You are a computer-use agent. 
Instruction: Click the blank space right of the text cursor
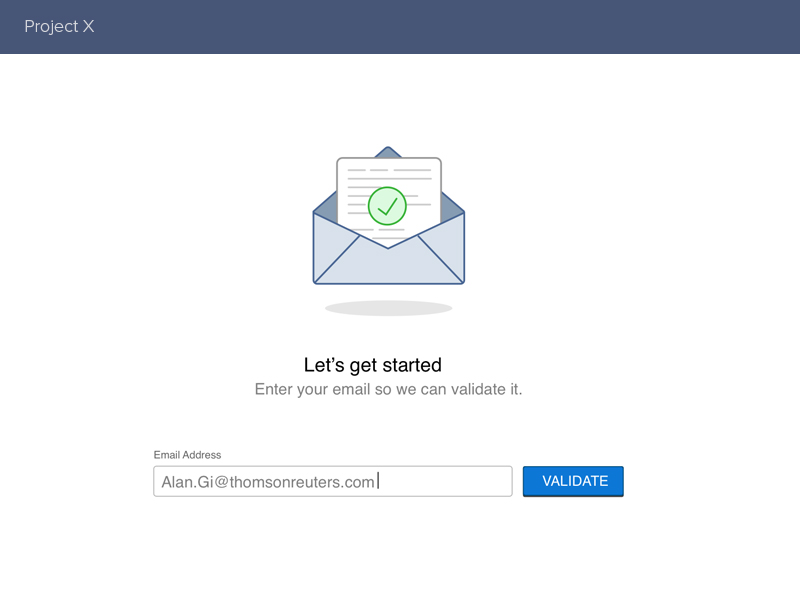(445, 481)
